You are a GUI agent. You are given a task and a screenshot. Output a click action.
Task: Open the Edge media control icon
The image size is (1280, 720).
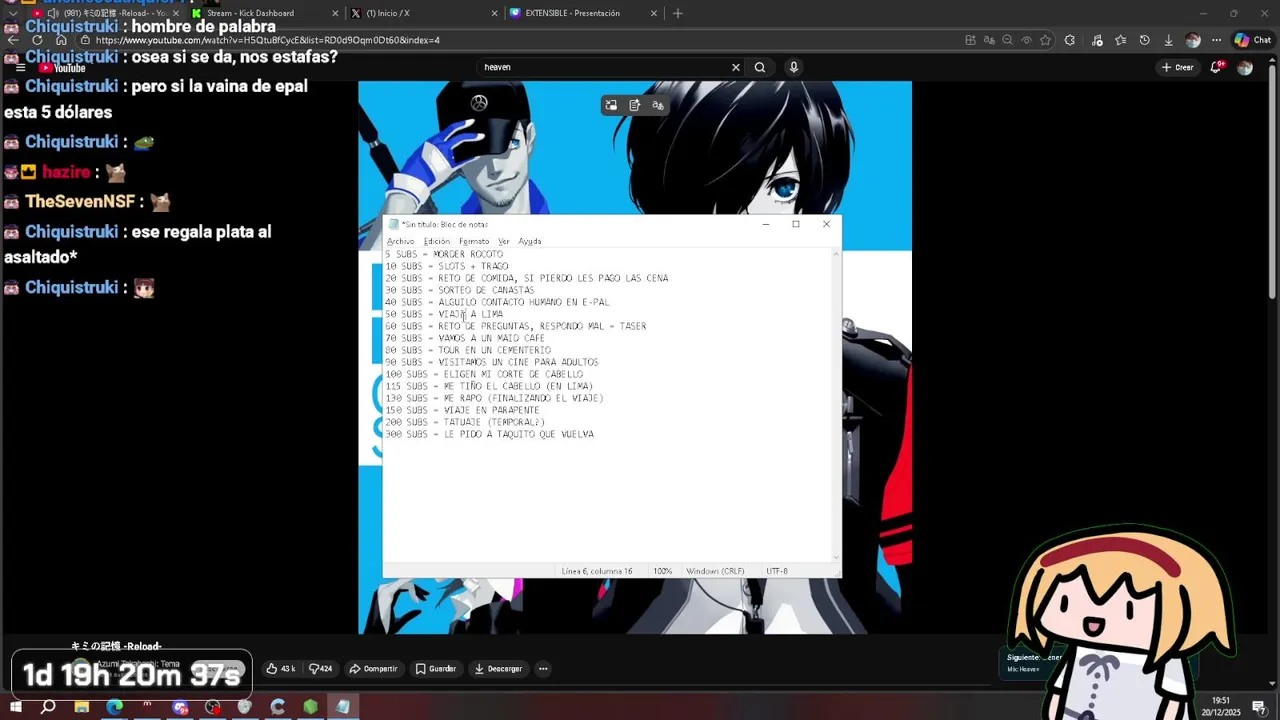(1097, 40)
